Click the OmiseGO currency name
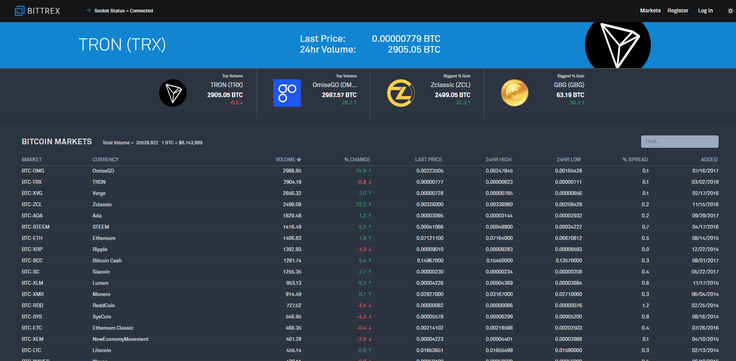736x361 pixels. (103, 171)
